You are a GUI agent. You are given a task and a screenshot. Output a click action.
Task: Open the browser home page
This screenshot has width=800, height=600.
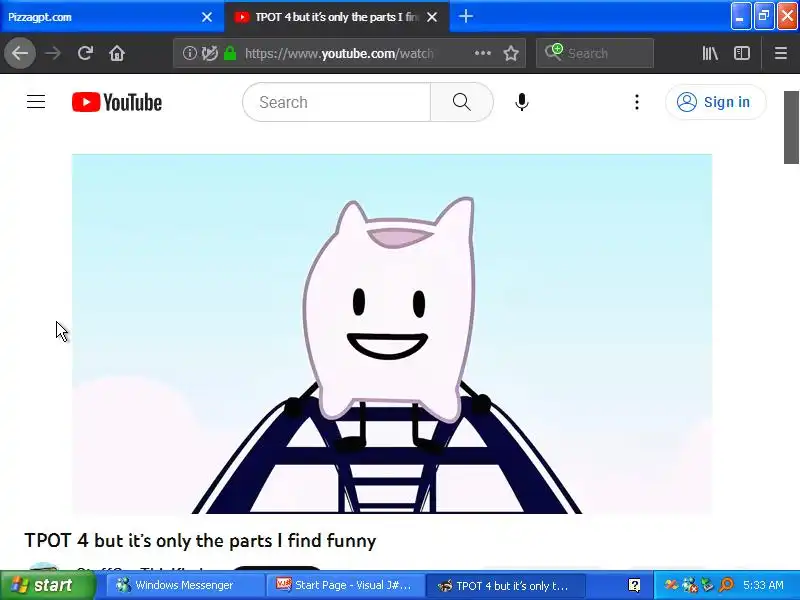[117, 53]
